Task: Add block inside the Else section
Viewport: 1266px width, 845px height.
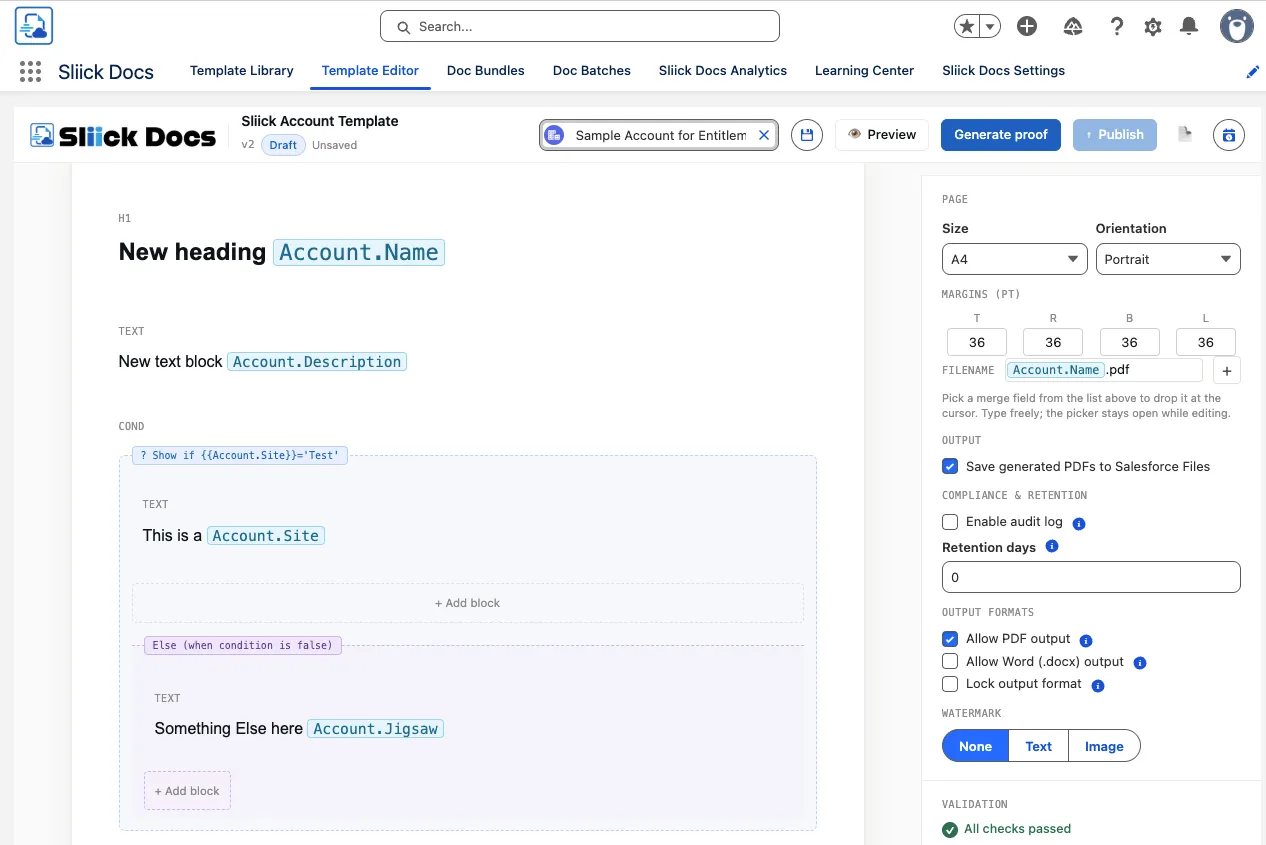Action: click(187, 791)
